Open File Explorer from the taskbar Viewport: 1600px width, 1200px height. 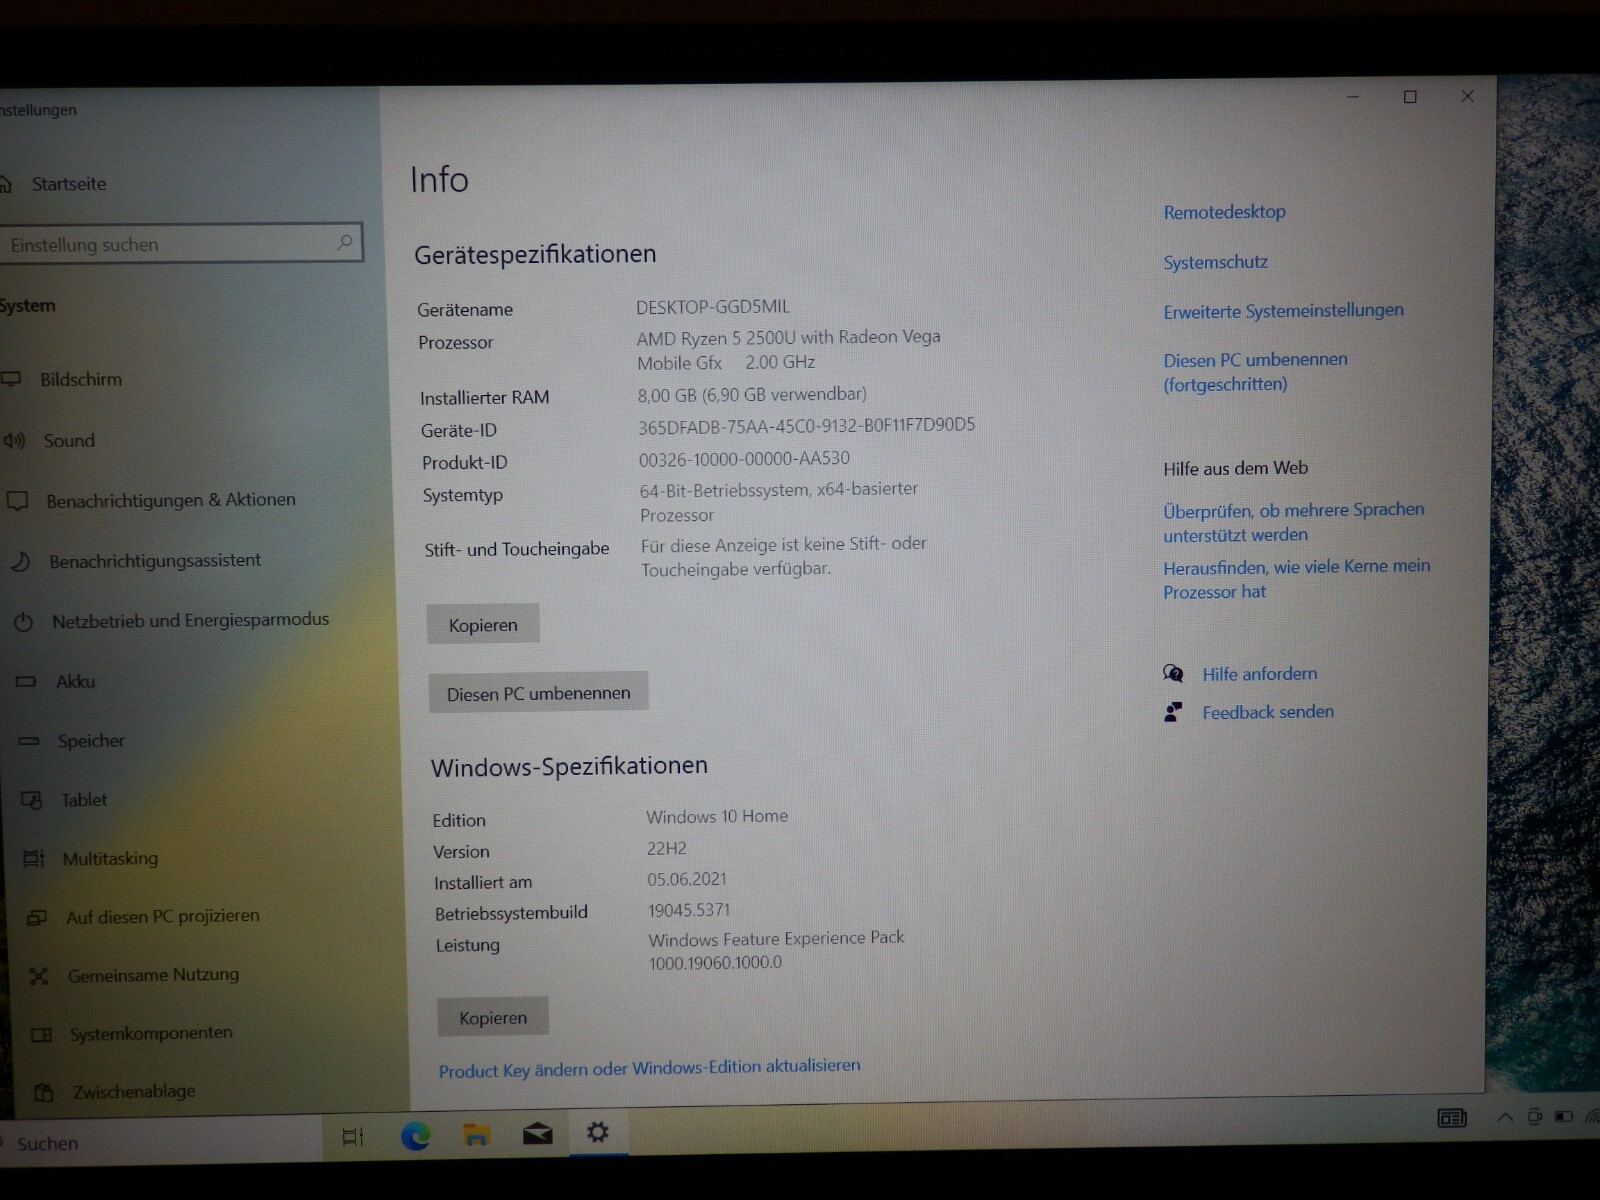(476, 1134)
